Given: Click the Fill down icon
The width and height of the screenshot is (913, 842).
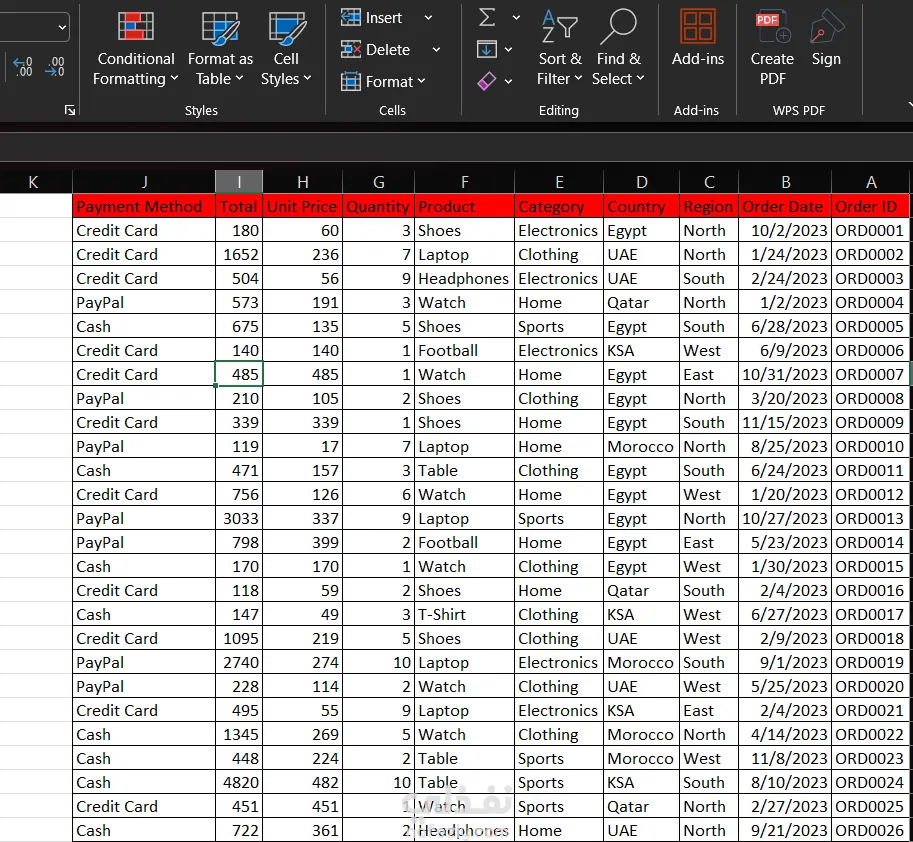Looking at the screenshot, I should [487, 49].
